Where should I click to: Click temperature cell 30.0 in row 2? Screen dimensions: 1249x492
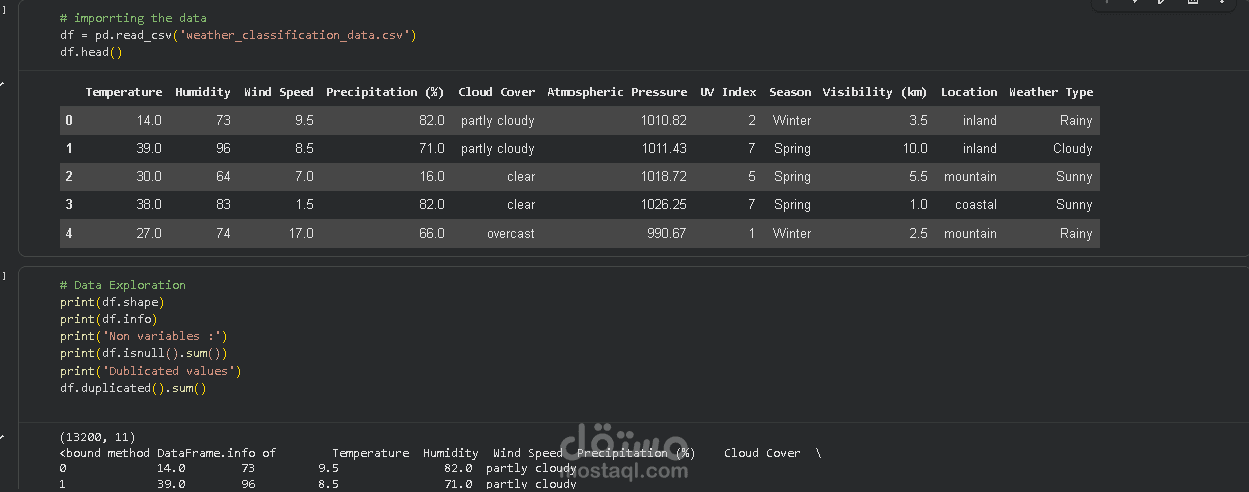[149, 176]
